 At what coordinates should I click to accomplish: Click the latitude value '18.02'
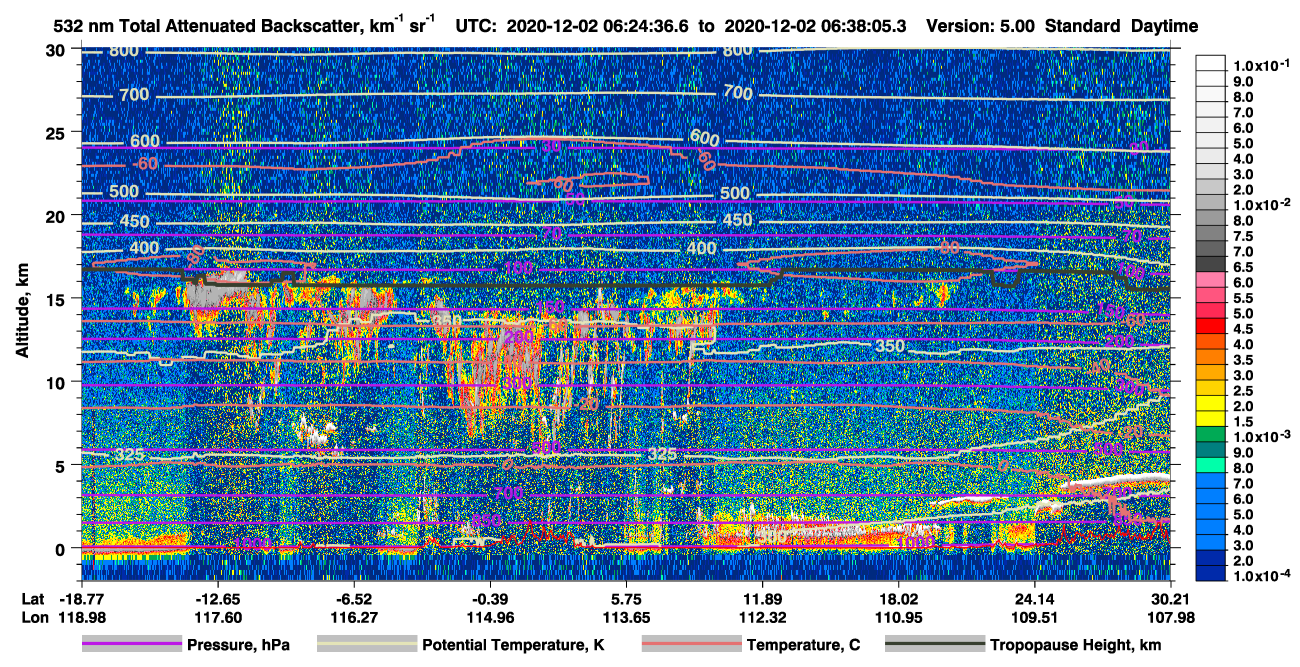899,599
